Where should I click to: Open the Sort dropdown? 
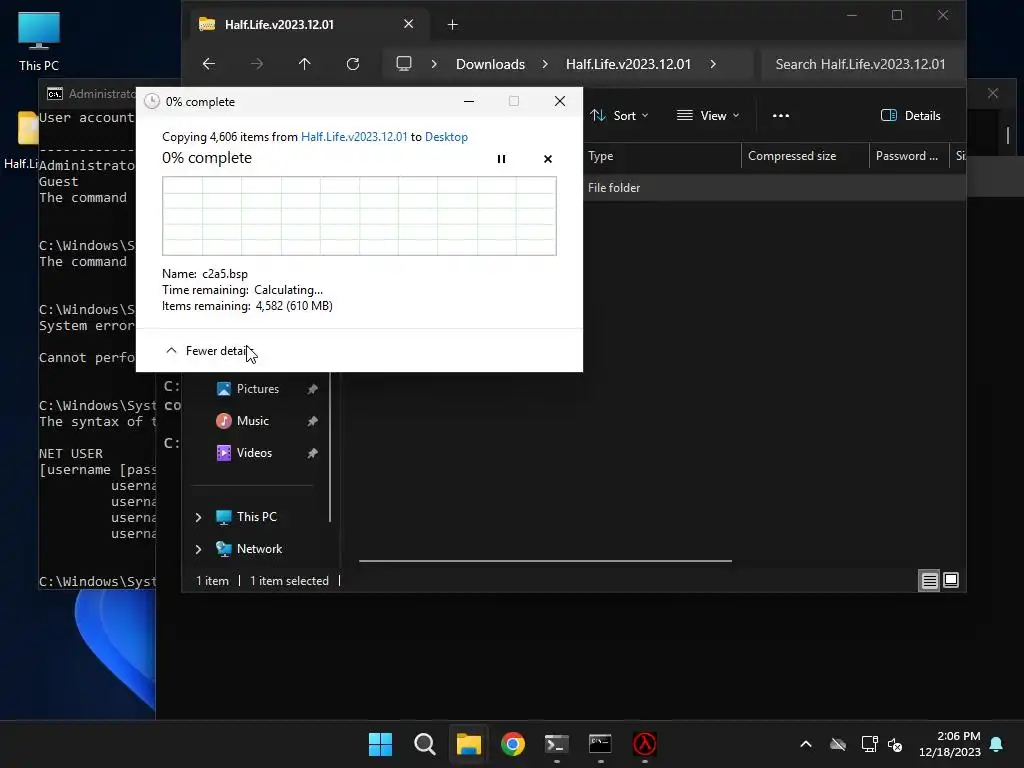(619, 116)
